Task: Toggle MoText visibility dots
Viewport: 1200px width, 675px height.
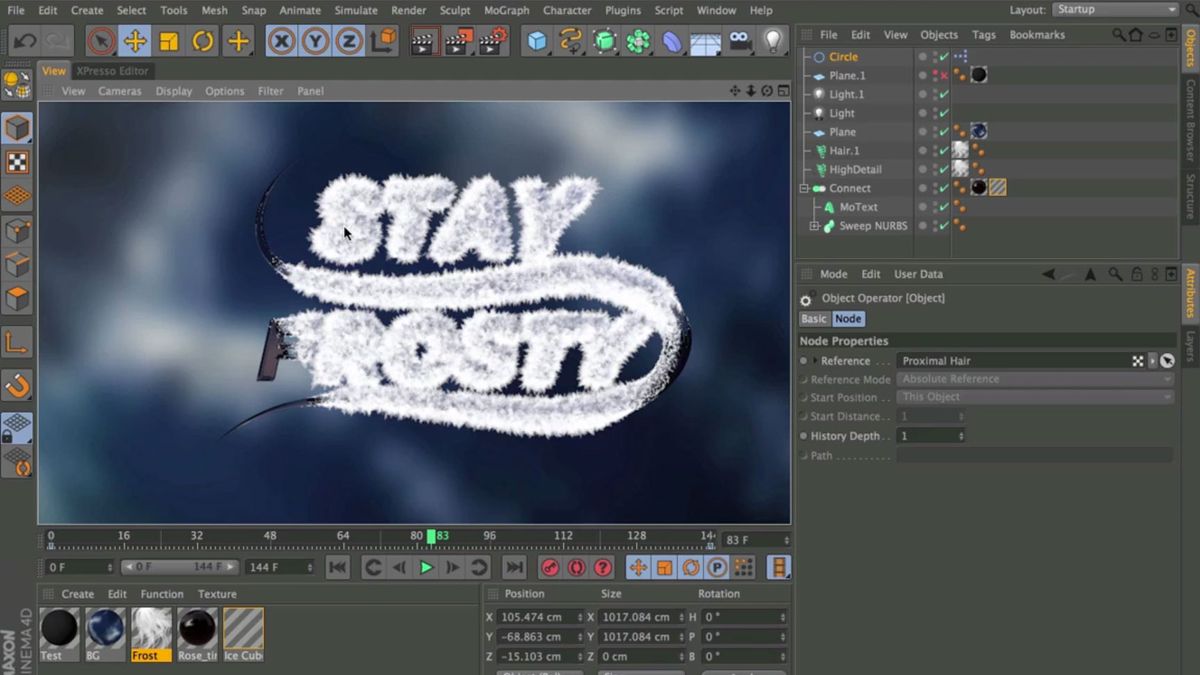Action: [935, 207]
